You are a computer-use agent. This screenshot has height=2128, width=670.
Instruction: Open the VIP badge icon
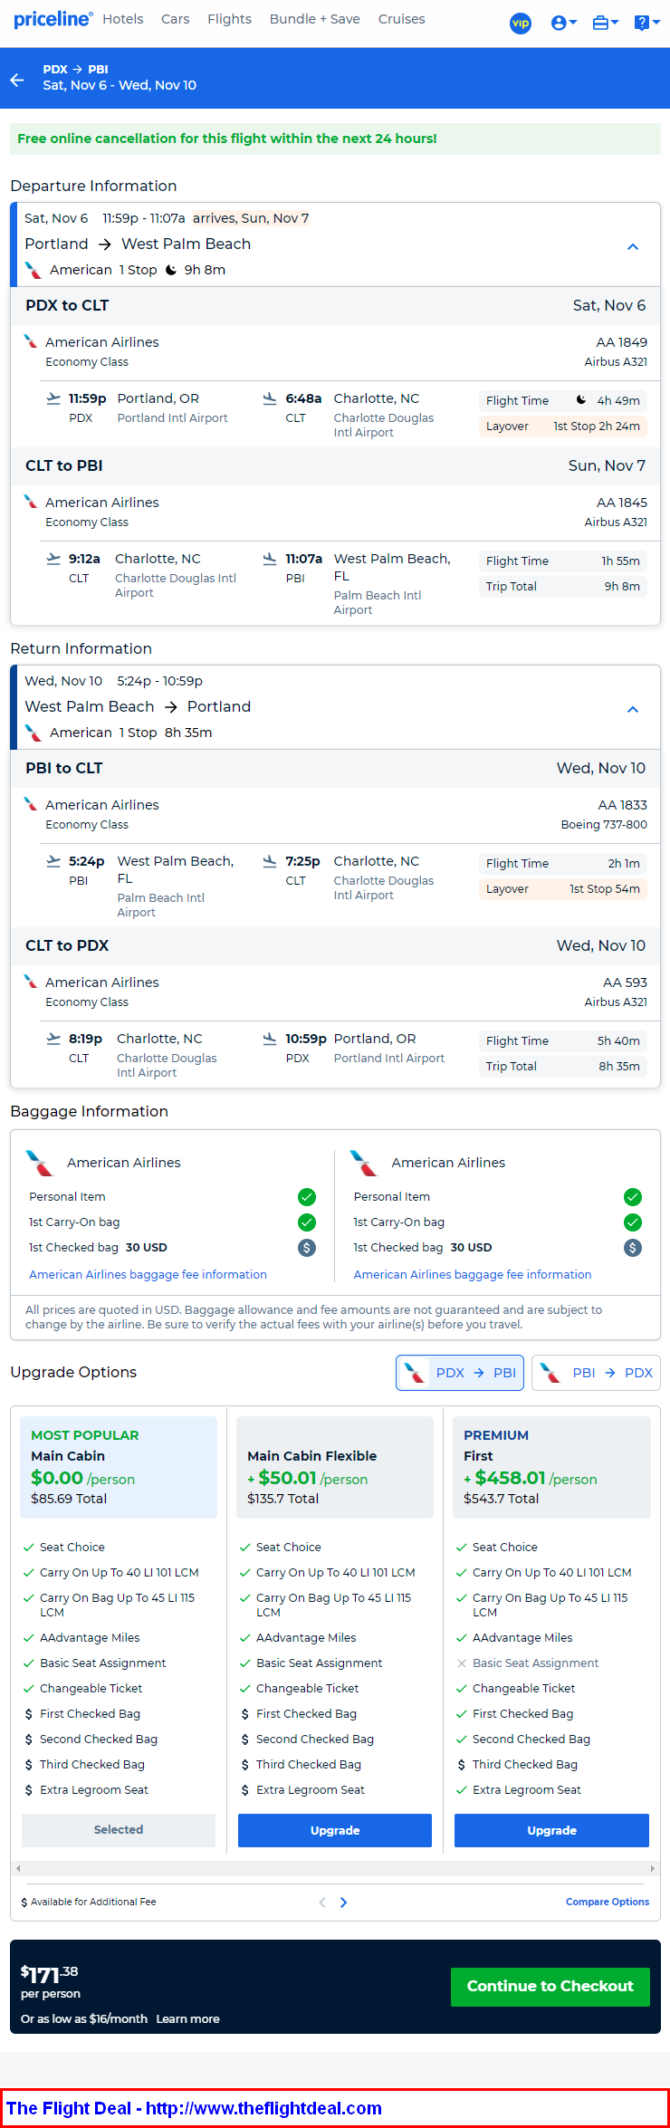click(520, 22)
